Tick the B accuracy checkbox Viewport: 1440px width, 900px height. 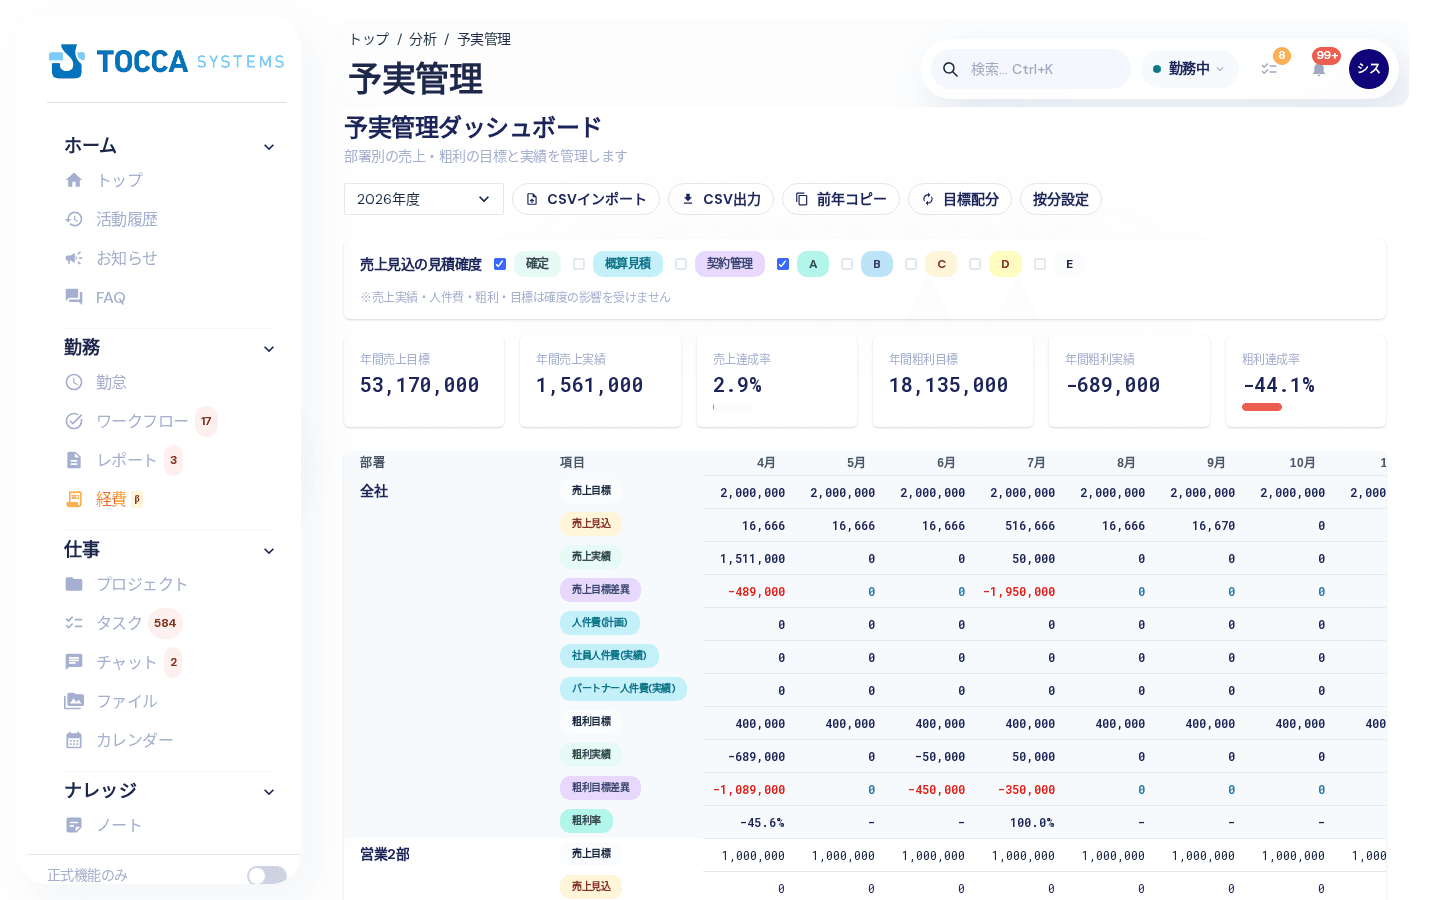point(847,264)
